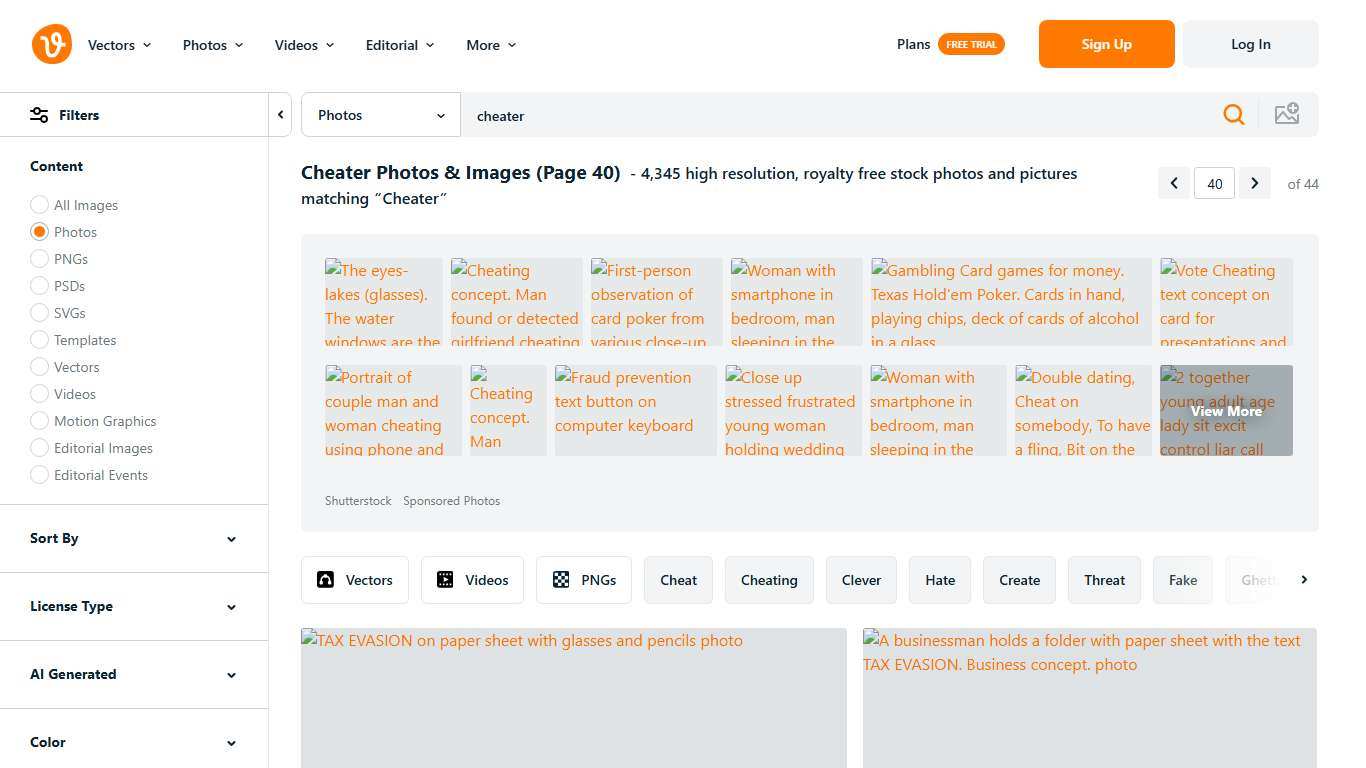Click the search magnifier icon
Image resolution: width=1366 pixels, height=768 pixels.
pos(1234,114)
